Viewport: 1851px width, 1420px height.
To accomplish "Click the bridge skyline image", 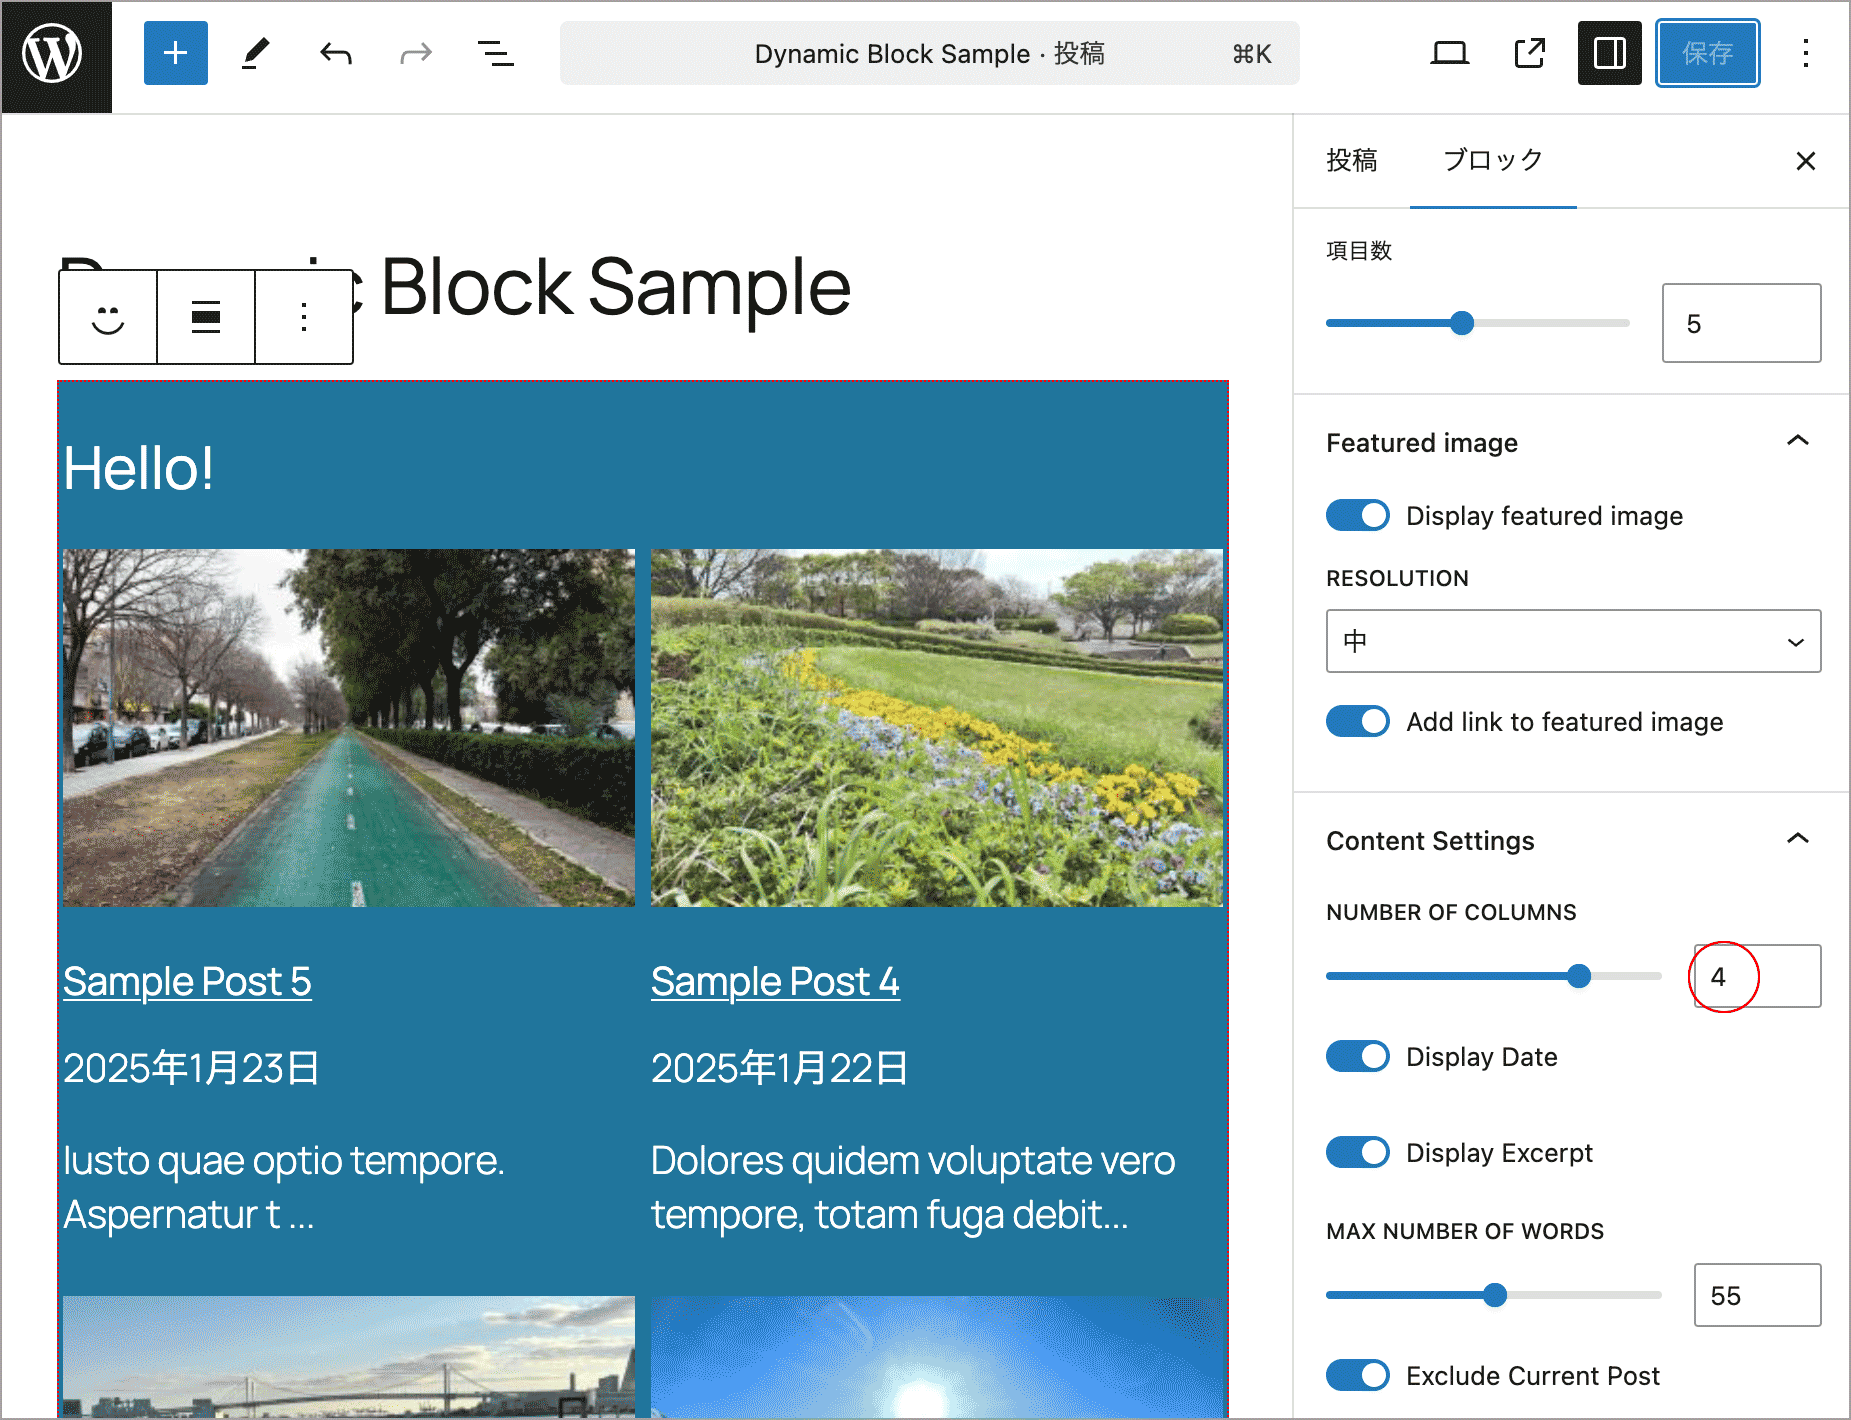I will pos(349,1356).
